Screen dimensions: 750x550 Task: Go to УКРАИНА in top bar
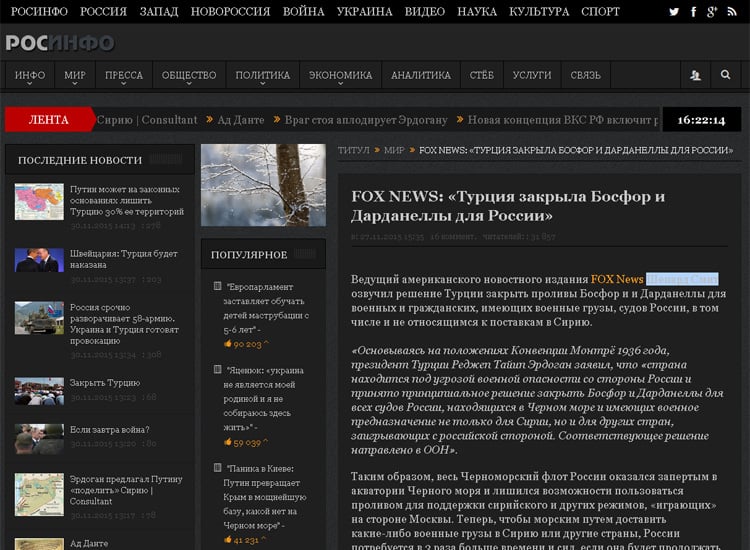(364, 11)
